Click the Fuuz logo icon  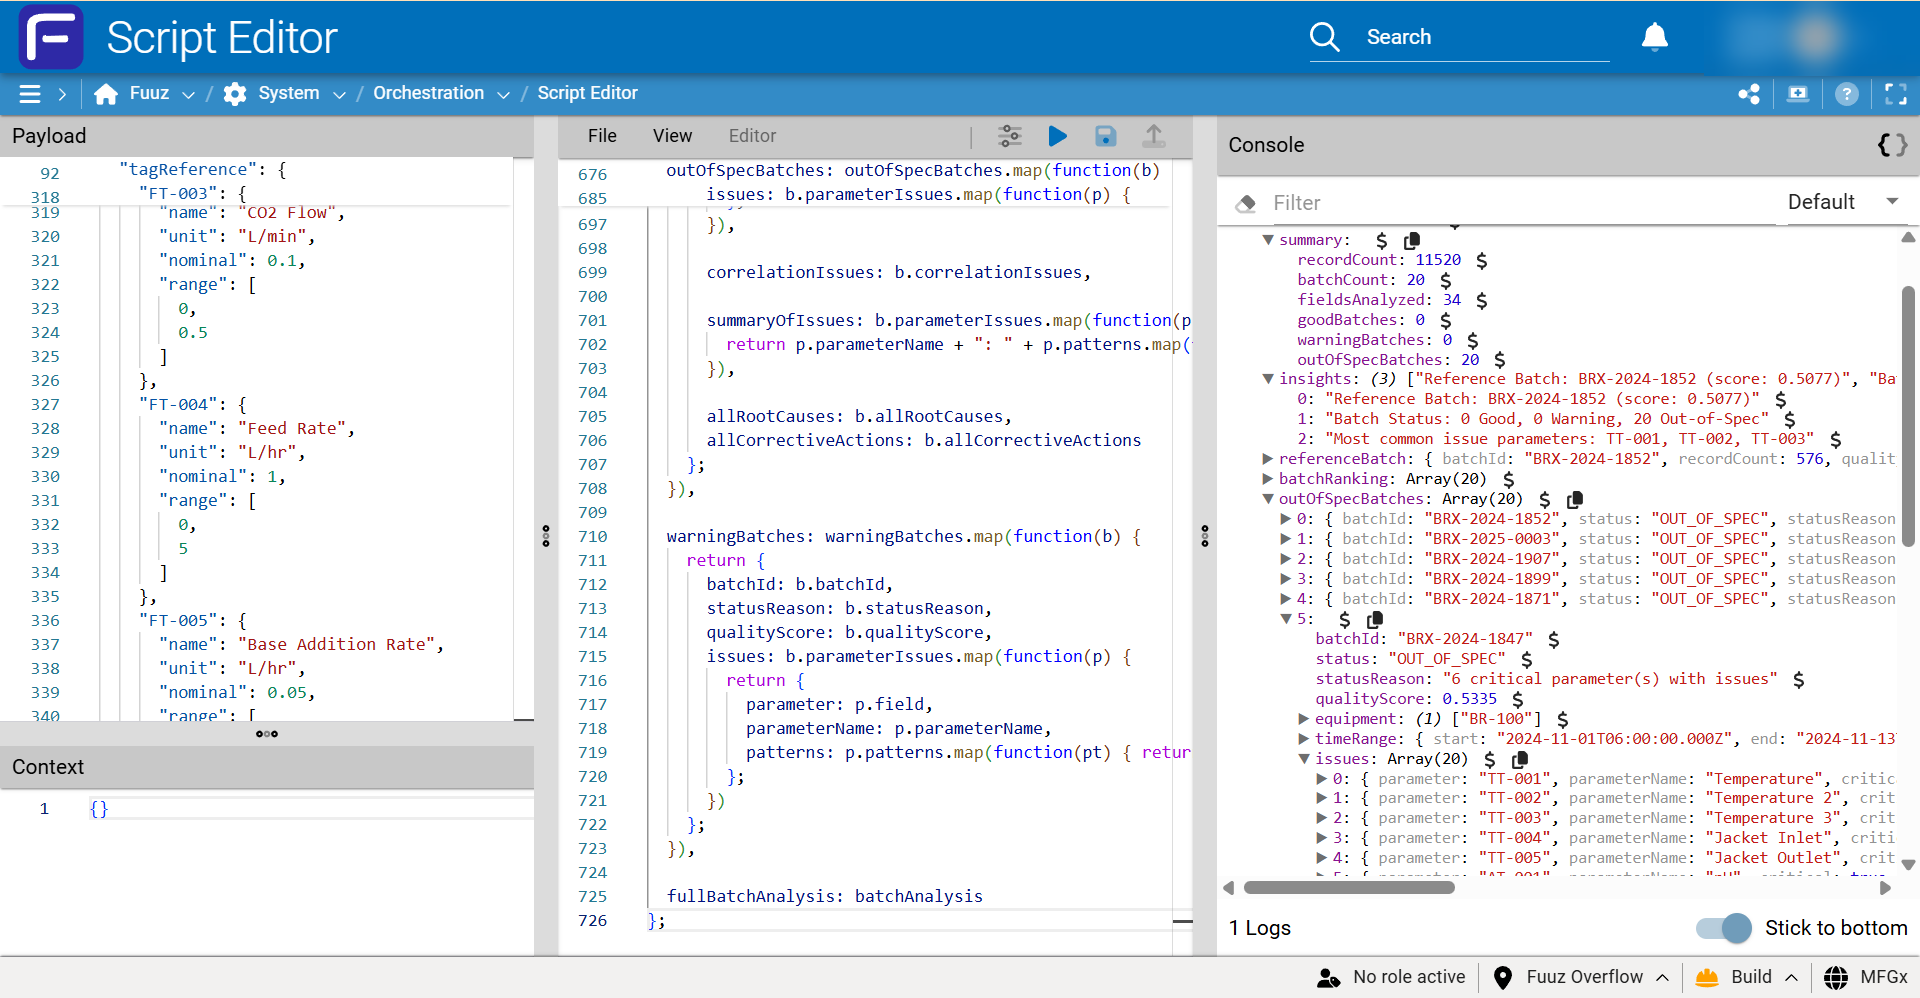click(51, 37)
